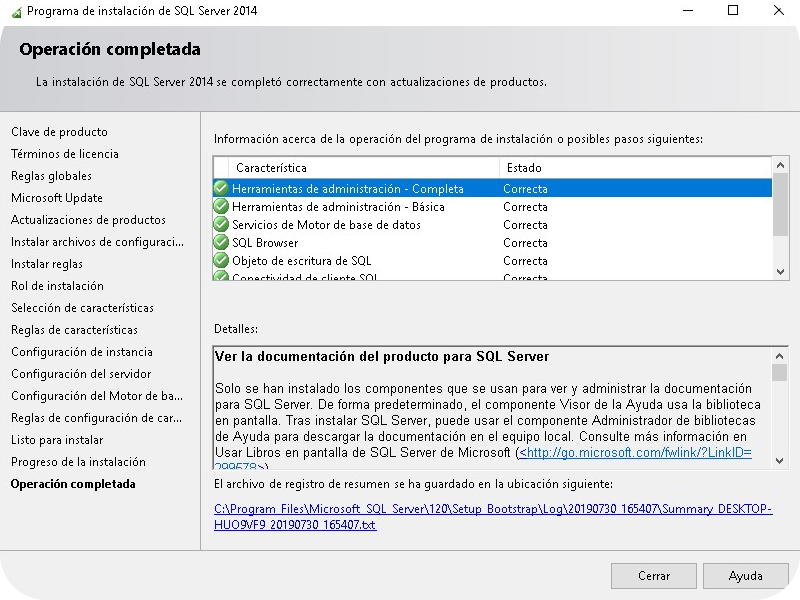800x600 pixels.
Task: Click green check beside Objeto de escritura de SQL
Action: click(221, 261)
